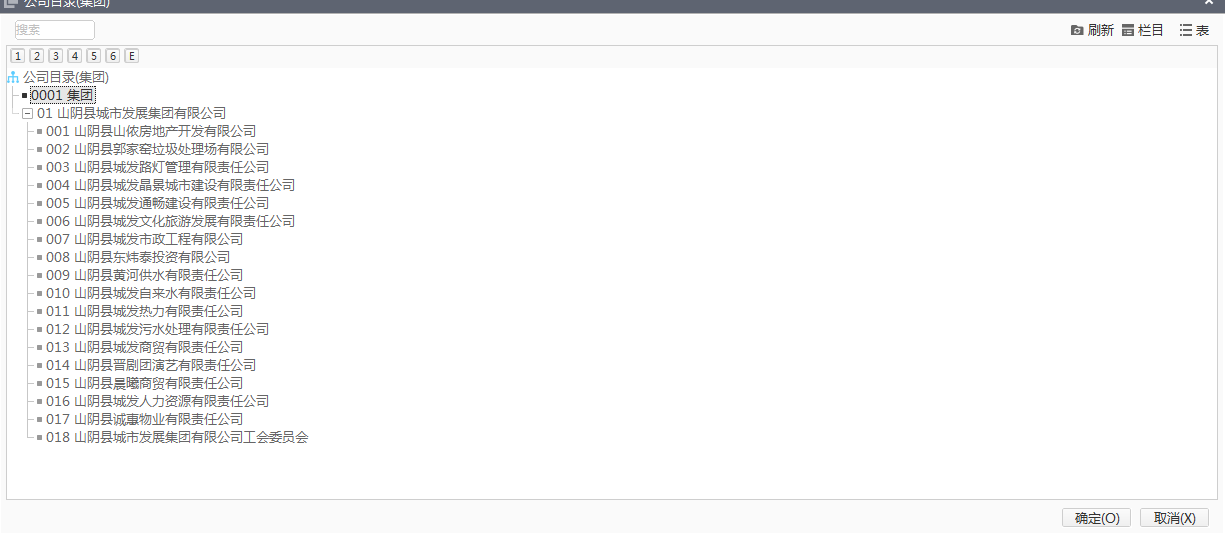Expand tree to level 1
Image resolution: width=1225 pixels, height=533 pixels.
point(17,56)
